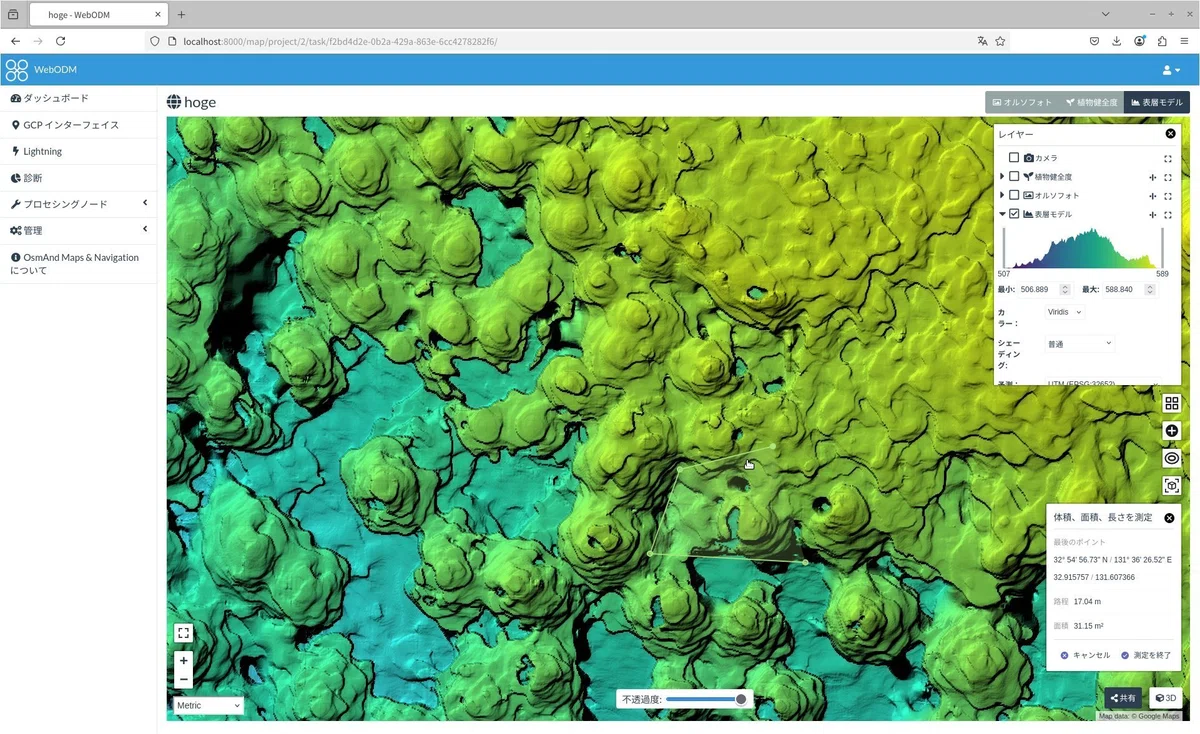Adjust the 不透過度 opacity slider
Viewport: 1200px width, 734px height.
point(707,700)
